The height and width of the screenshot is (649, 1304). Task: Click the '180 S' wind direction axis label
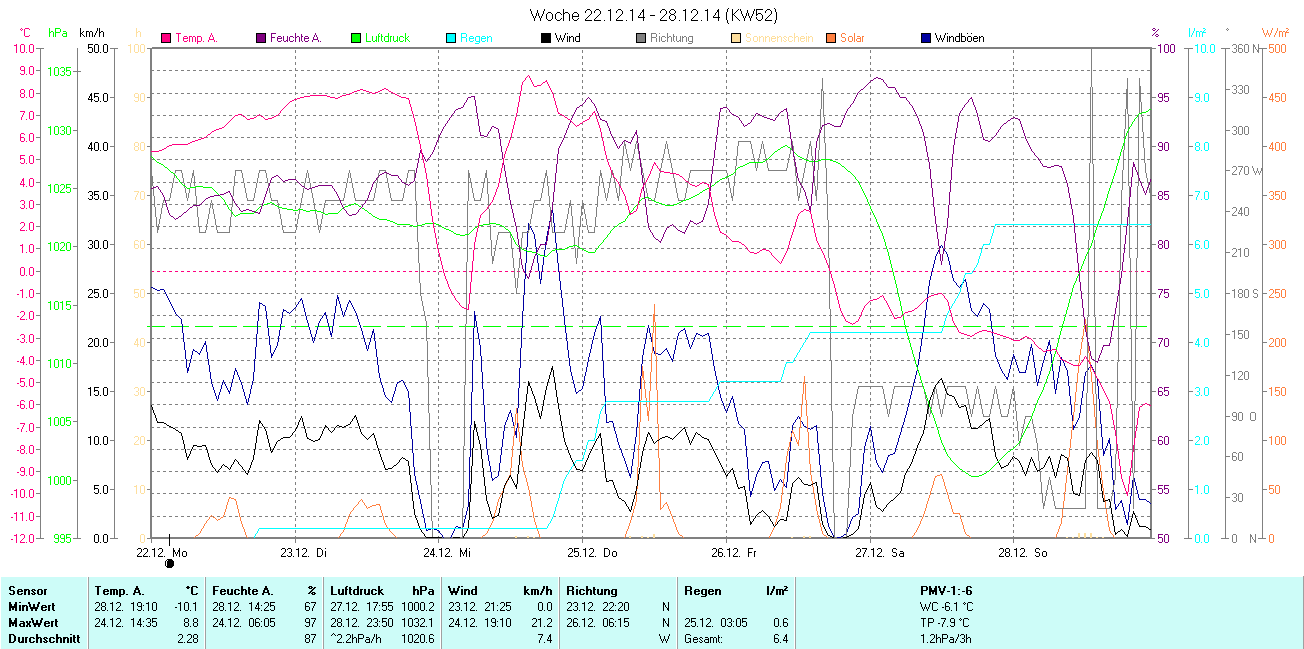(x=1244, y=294)
